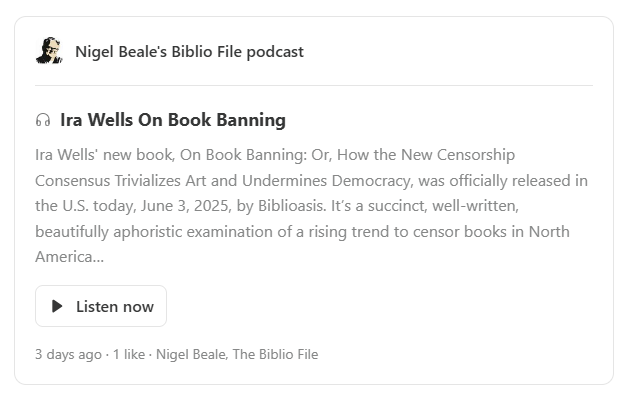Click the headphones icon beside episode title
Viewport: 627px width, 399px height.
pyautogui.click(x=43, y=120)
